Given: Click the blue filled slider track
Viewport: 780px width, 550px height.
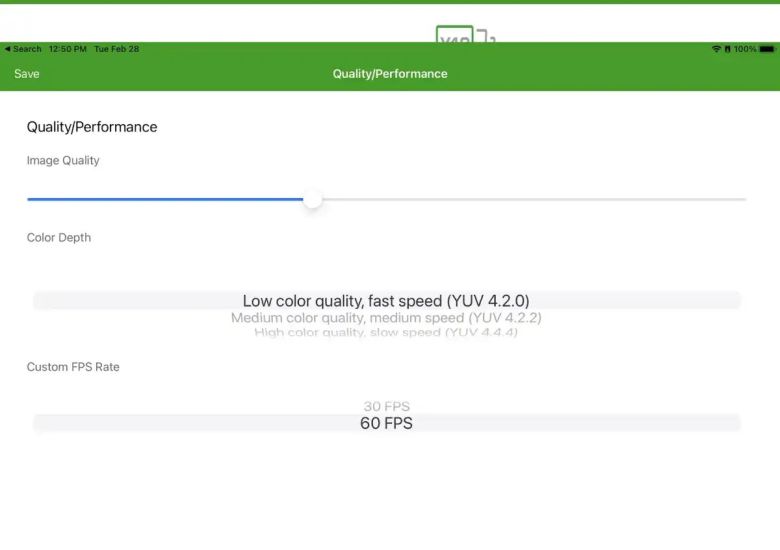Looking at the screenshot, I should 165,199.
